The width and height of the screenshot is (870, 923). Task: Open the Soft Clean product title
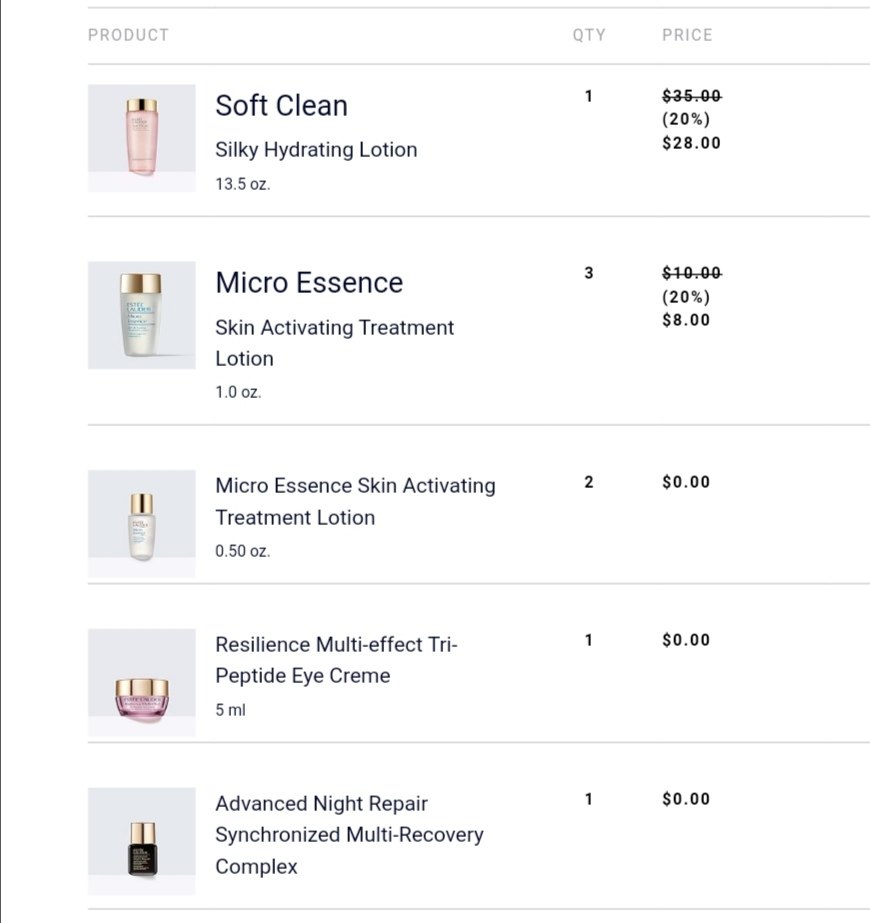point(281,106)
